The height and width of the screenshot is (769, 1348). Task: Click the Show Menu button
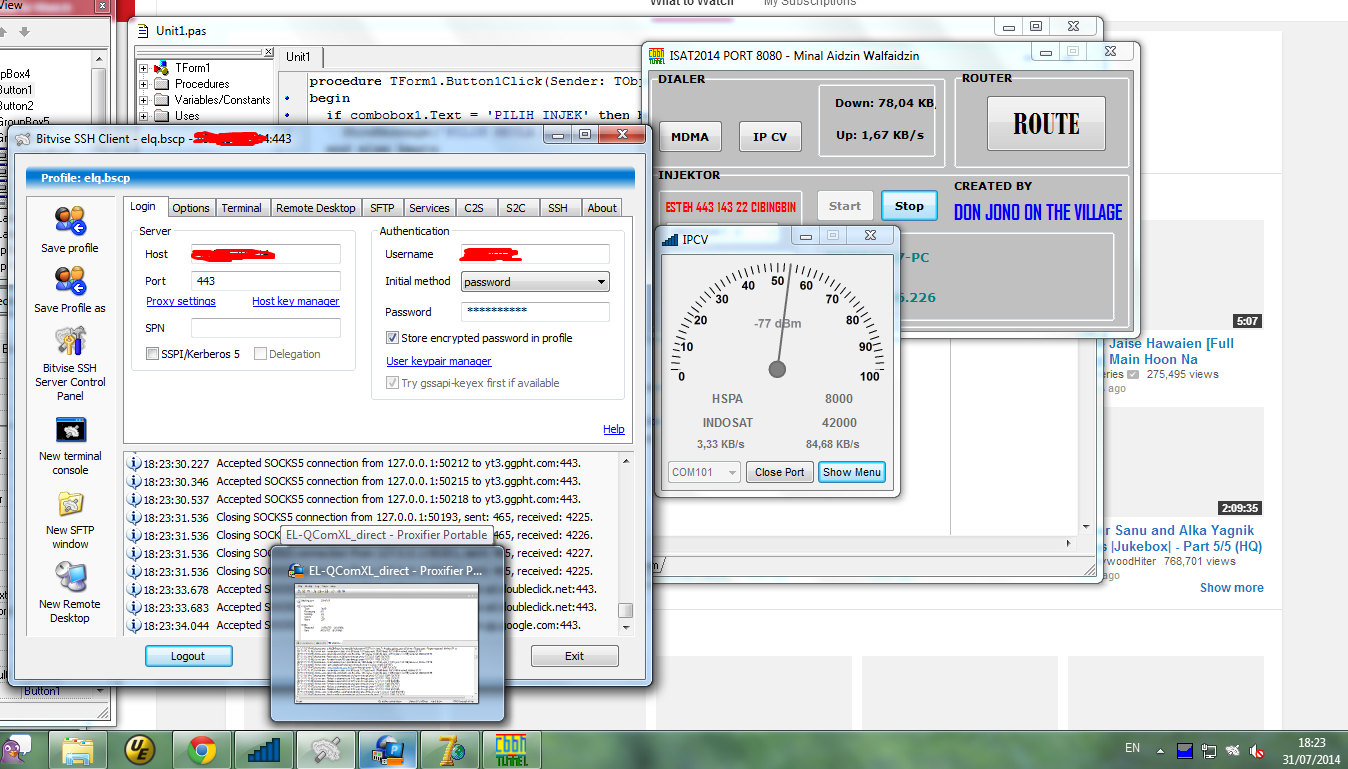tap(852, 472)
